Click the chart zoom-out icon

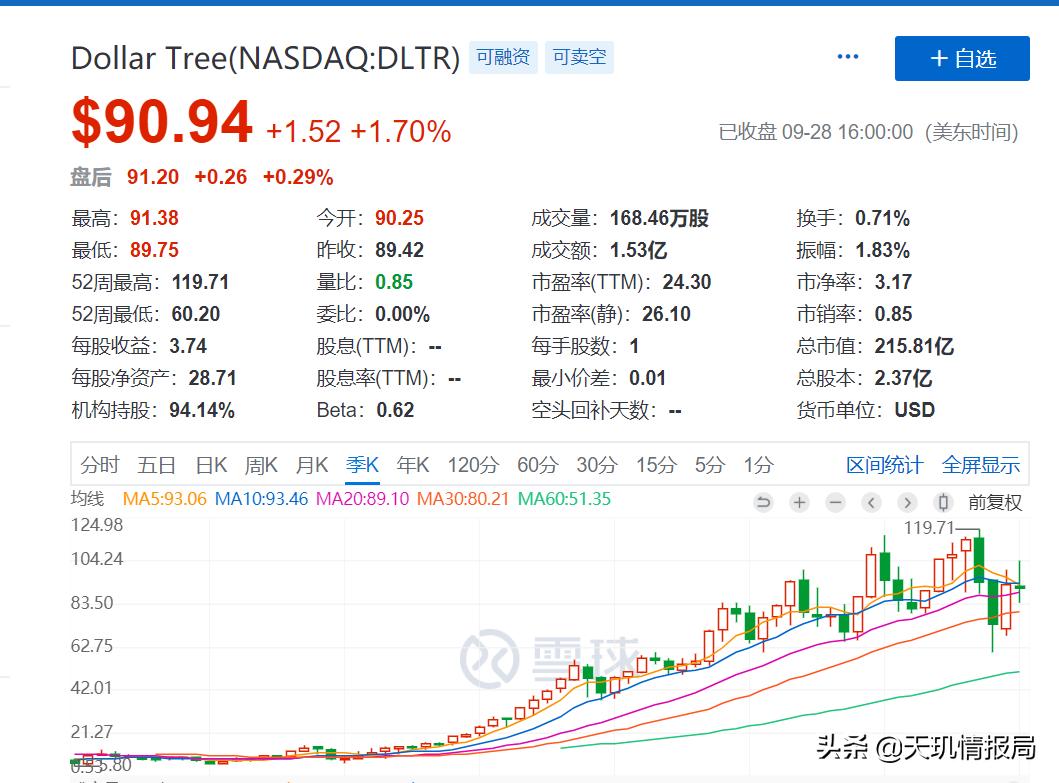click(x=836, y=503)
